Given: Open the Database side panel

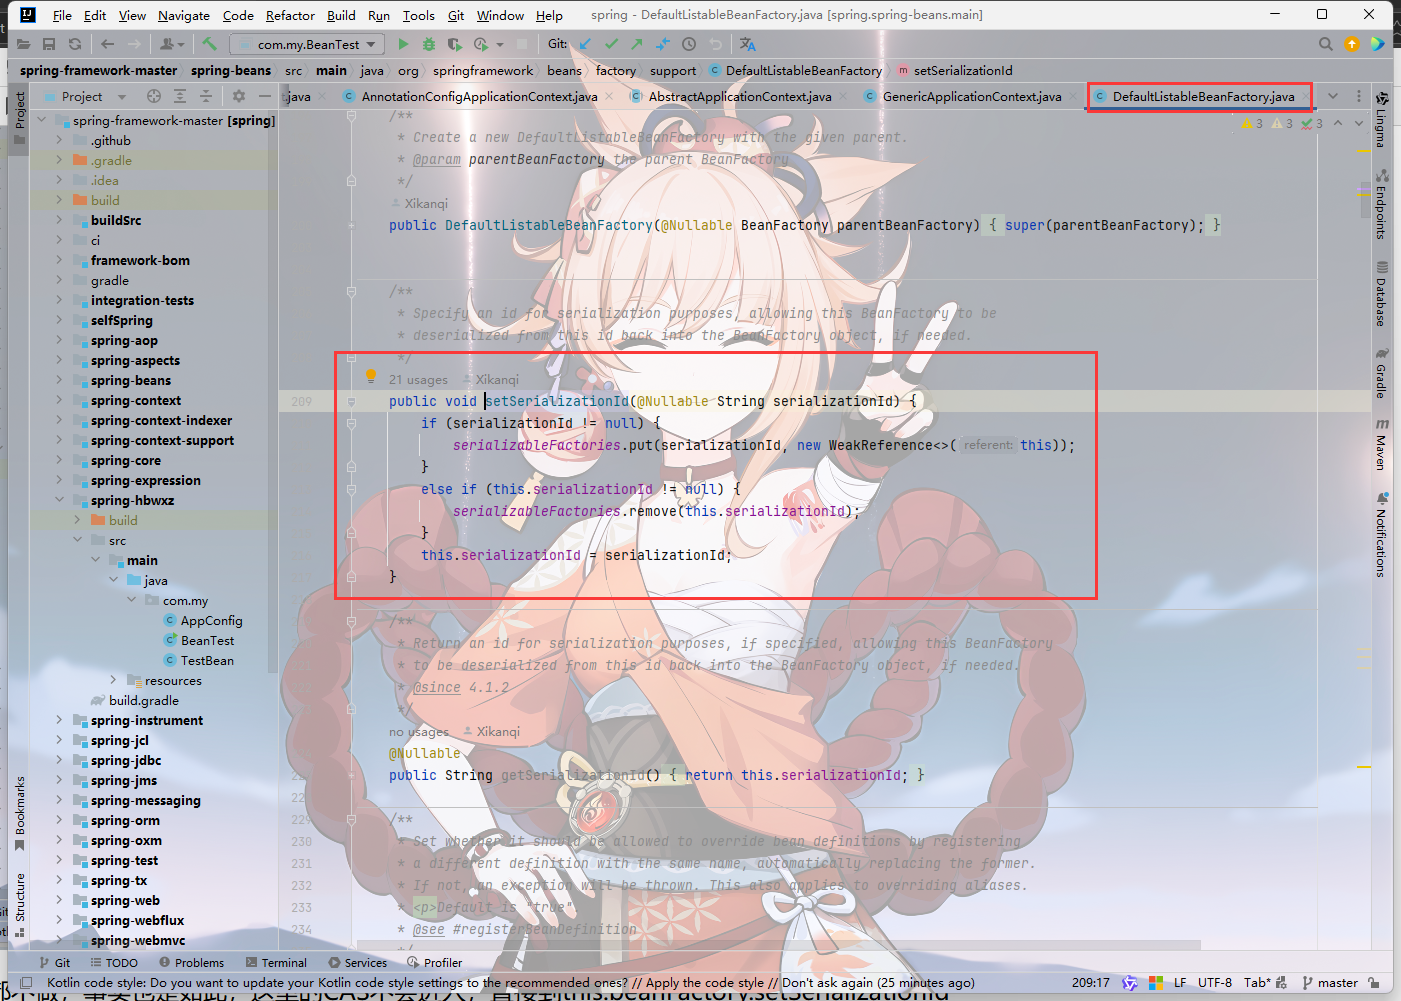Looking at the screenshot, I should point(1382,294).
